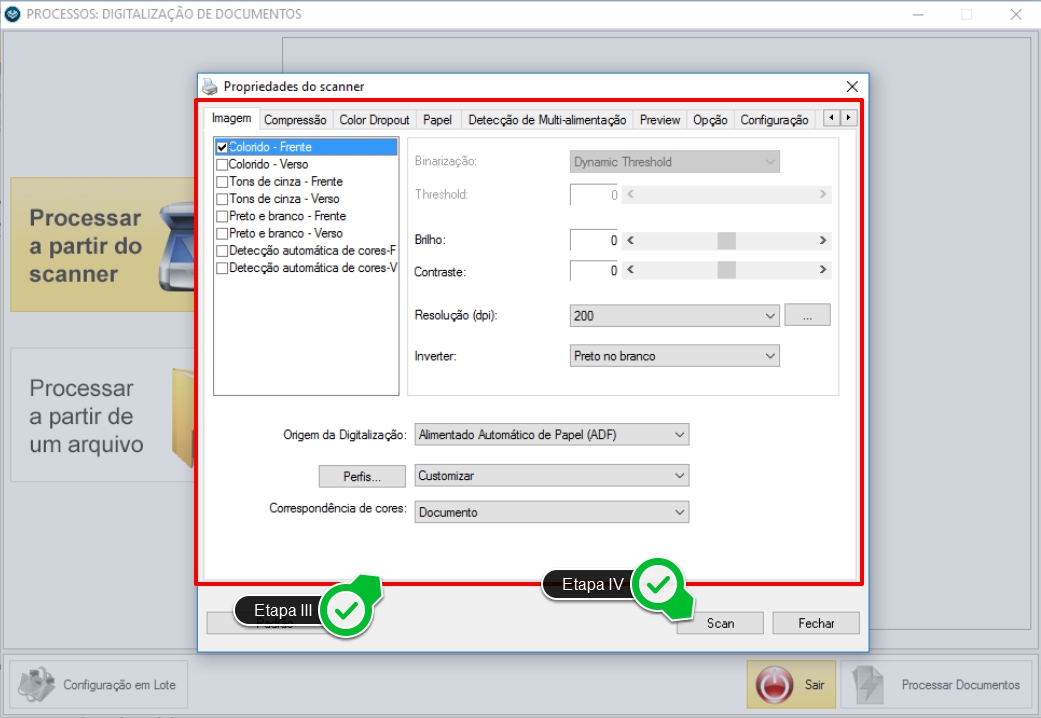Click the Scan button

pos(720,623)
